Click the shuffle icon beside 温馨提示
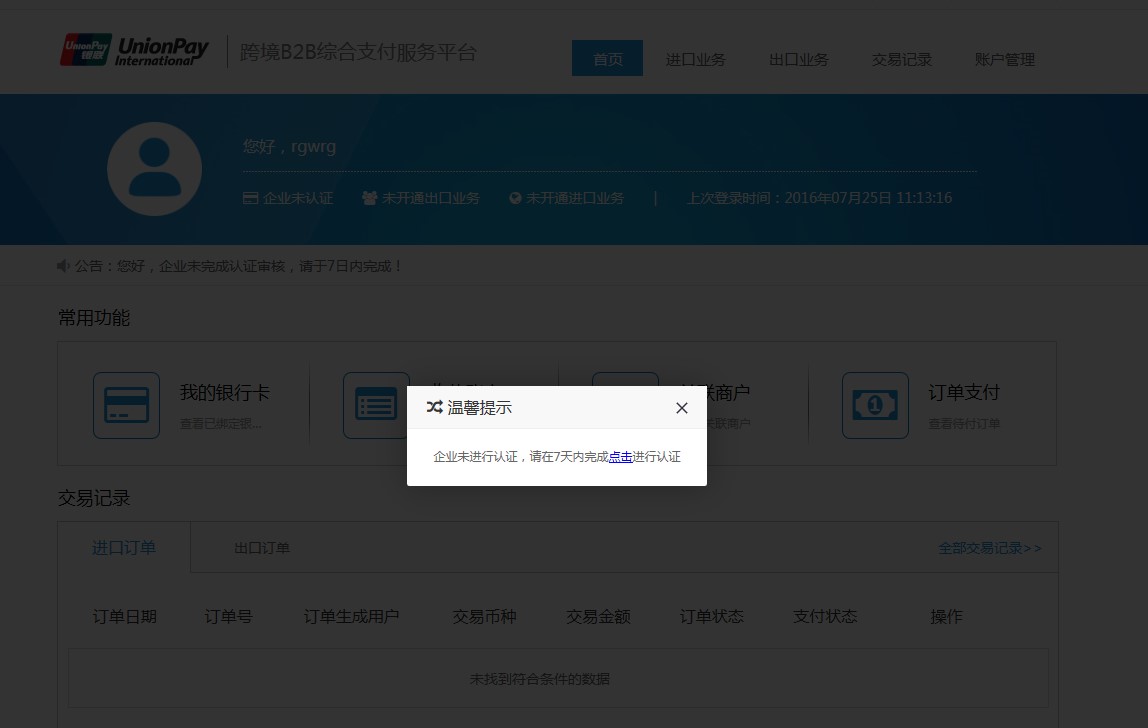Screen dimensions: 1148x728 [434, 407]
